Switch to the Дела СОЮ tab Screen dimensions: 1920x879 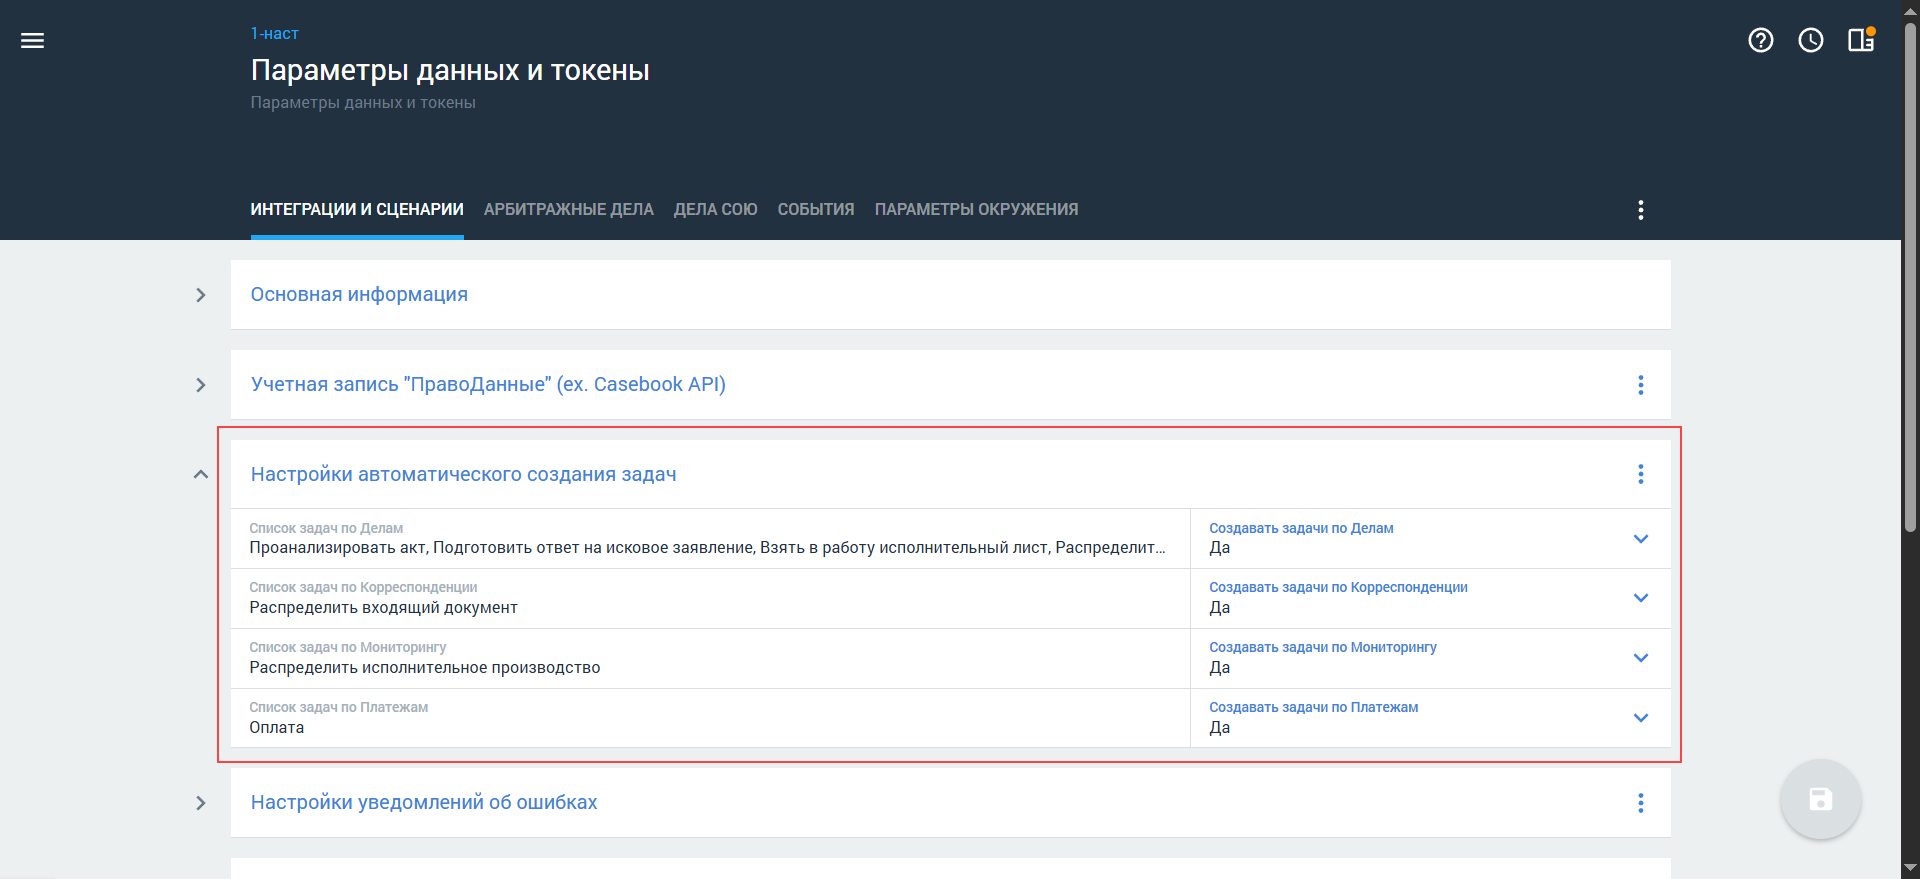click(x=716, y=210)
